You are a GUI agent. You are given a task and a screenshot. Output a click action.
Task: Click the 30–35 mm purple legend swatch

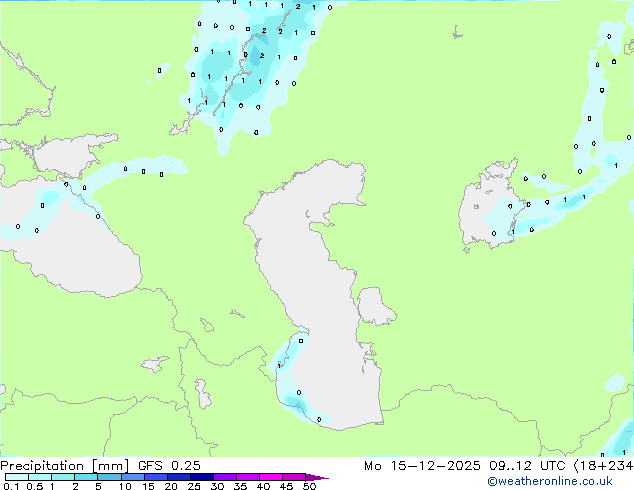(x=224, y=477)
